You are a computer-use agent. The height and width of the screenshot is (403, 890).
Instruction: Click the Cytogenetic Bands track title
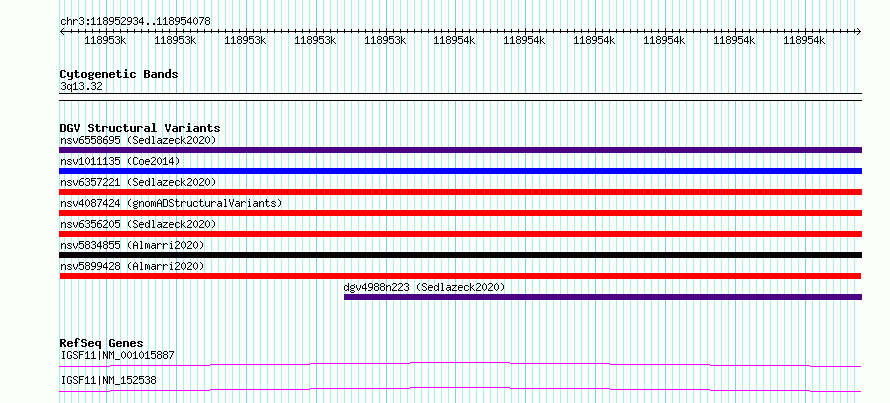pos(119,74)
